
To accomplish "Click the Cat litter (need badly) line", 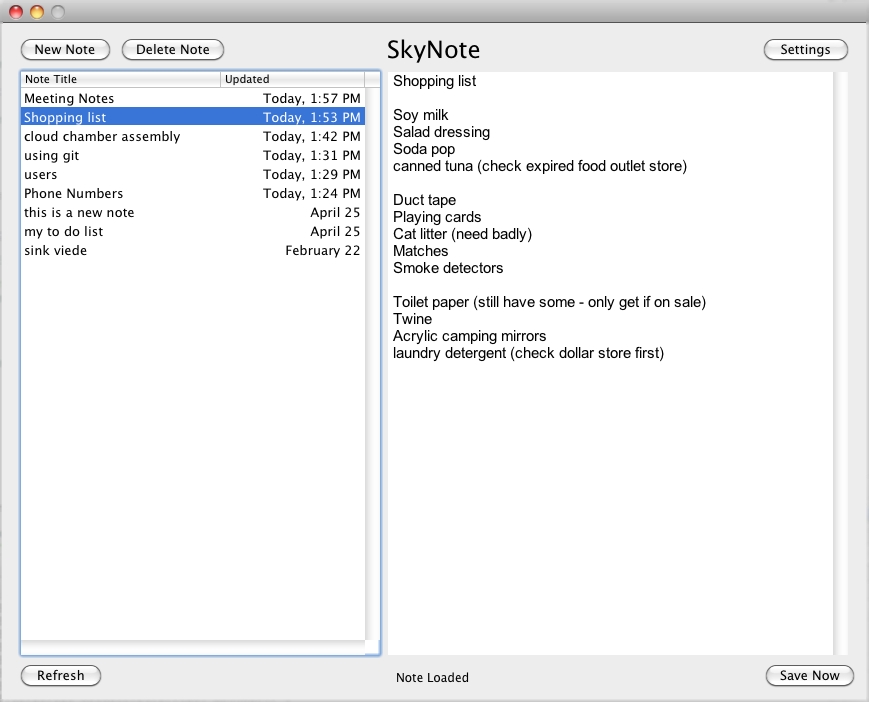I will pyautogui.click(x=462, y=234).
